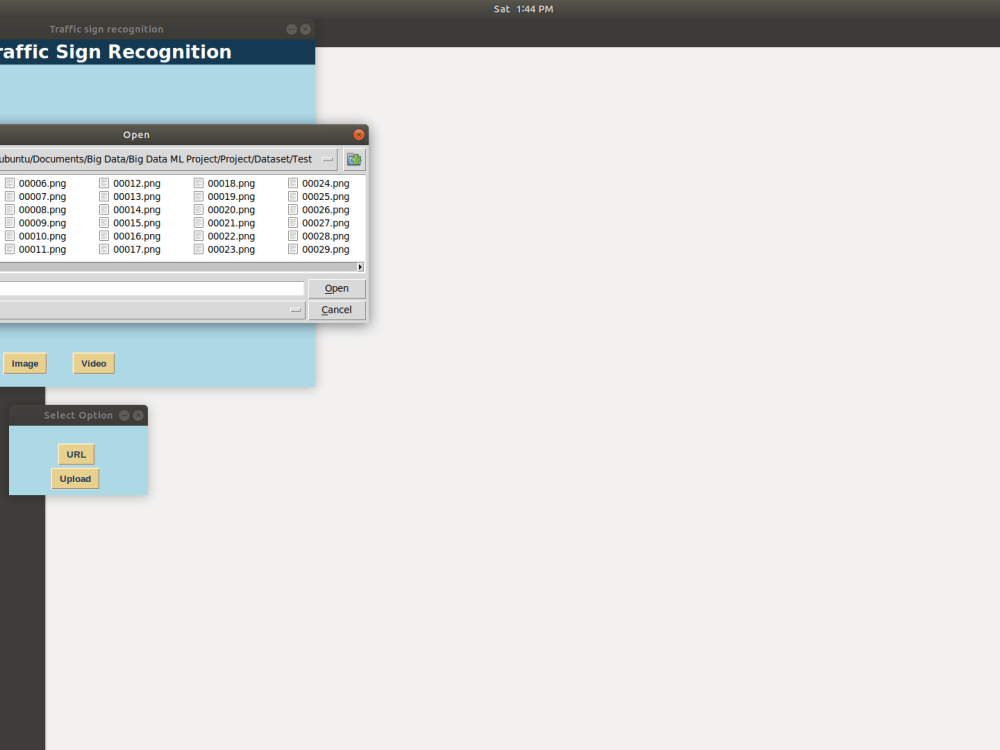Click the horizontal scrollbar right arrow
The image size is (1000, 750).
coord(360,267)
